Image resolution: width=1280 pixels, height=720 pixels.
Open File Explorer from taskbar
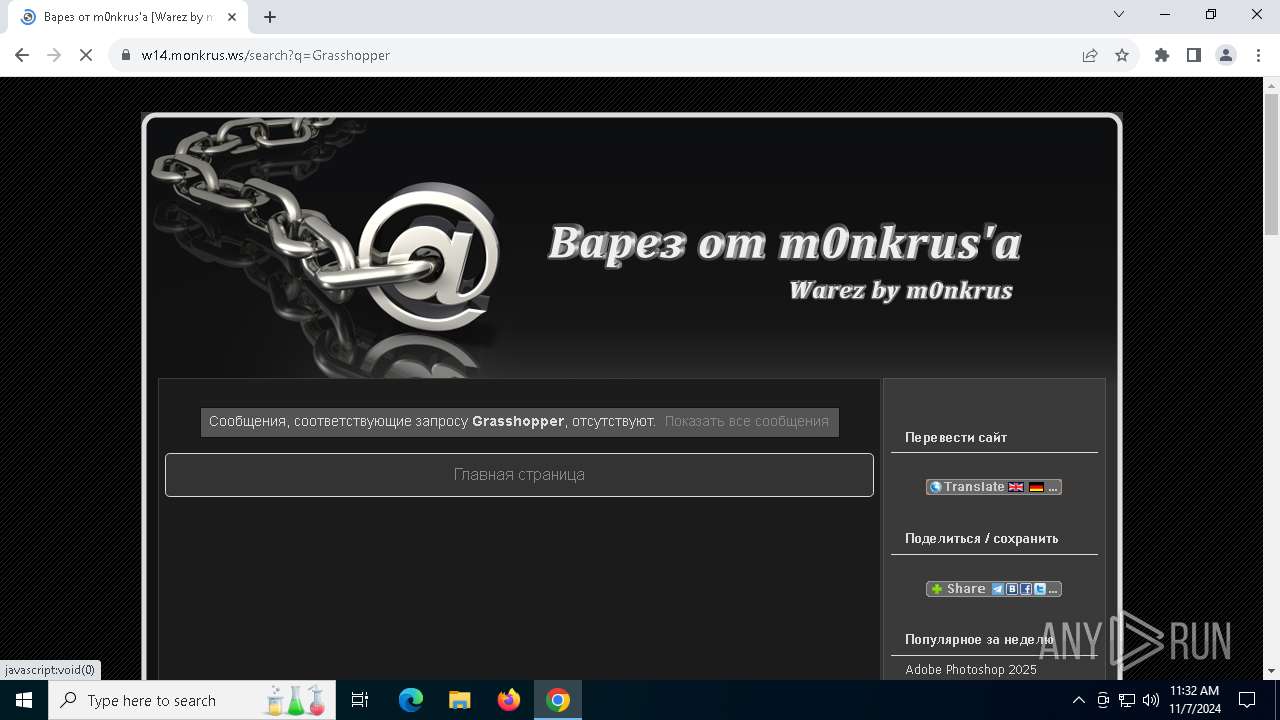point(459,700)
